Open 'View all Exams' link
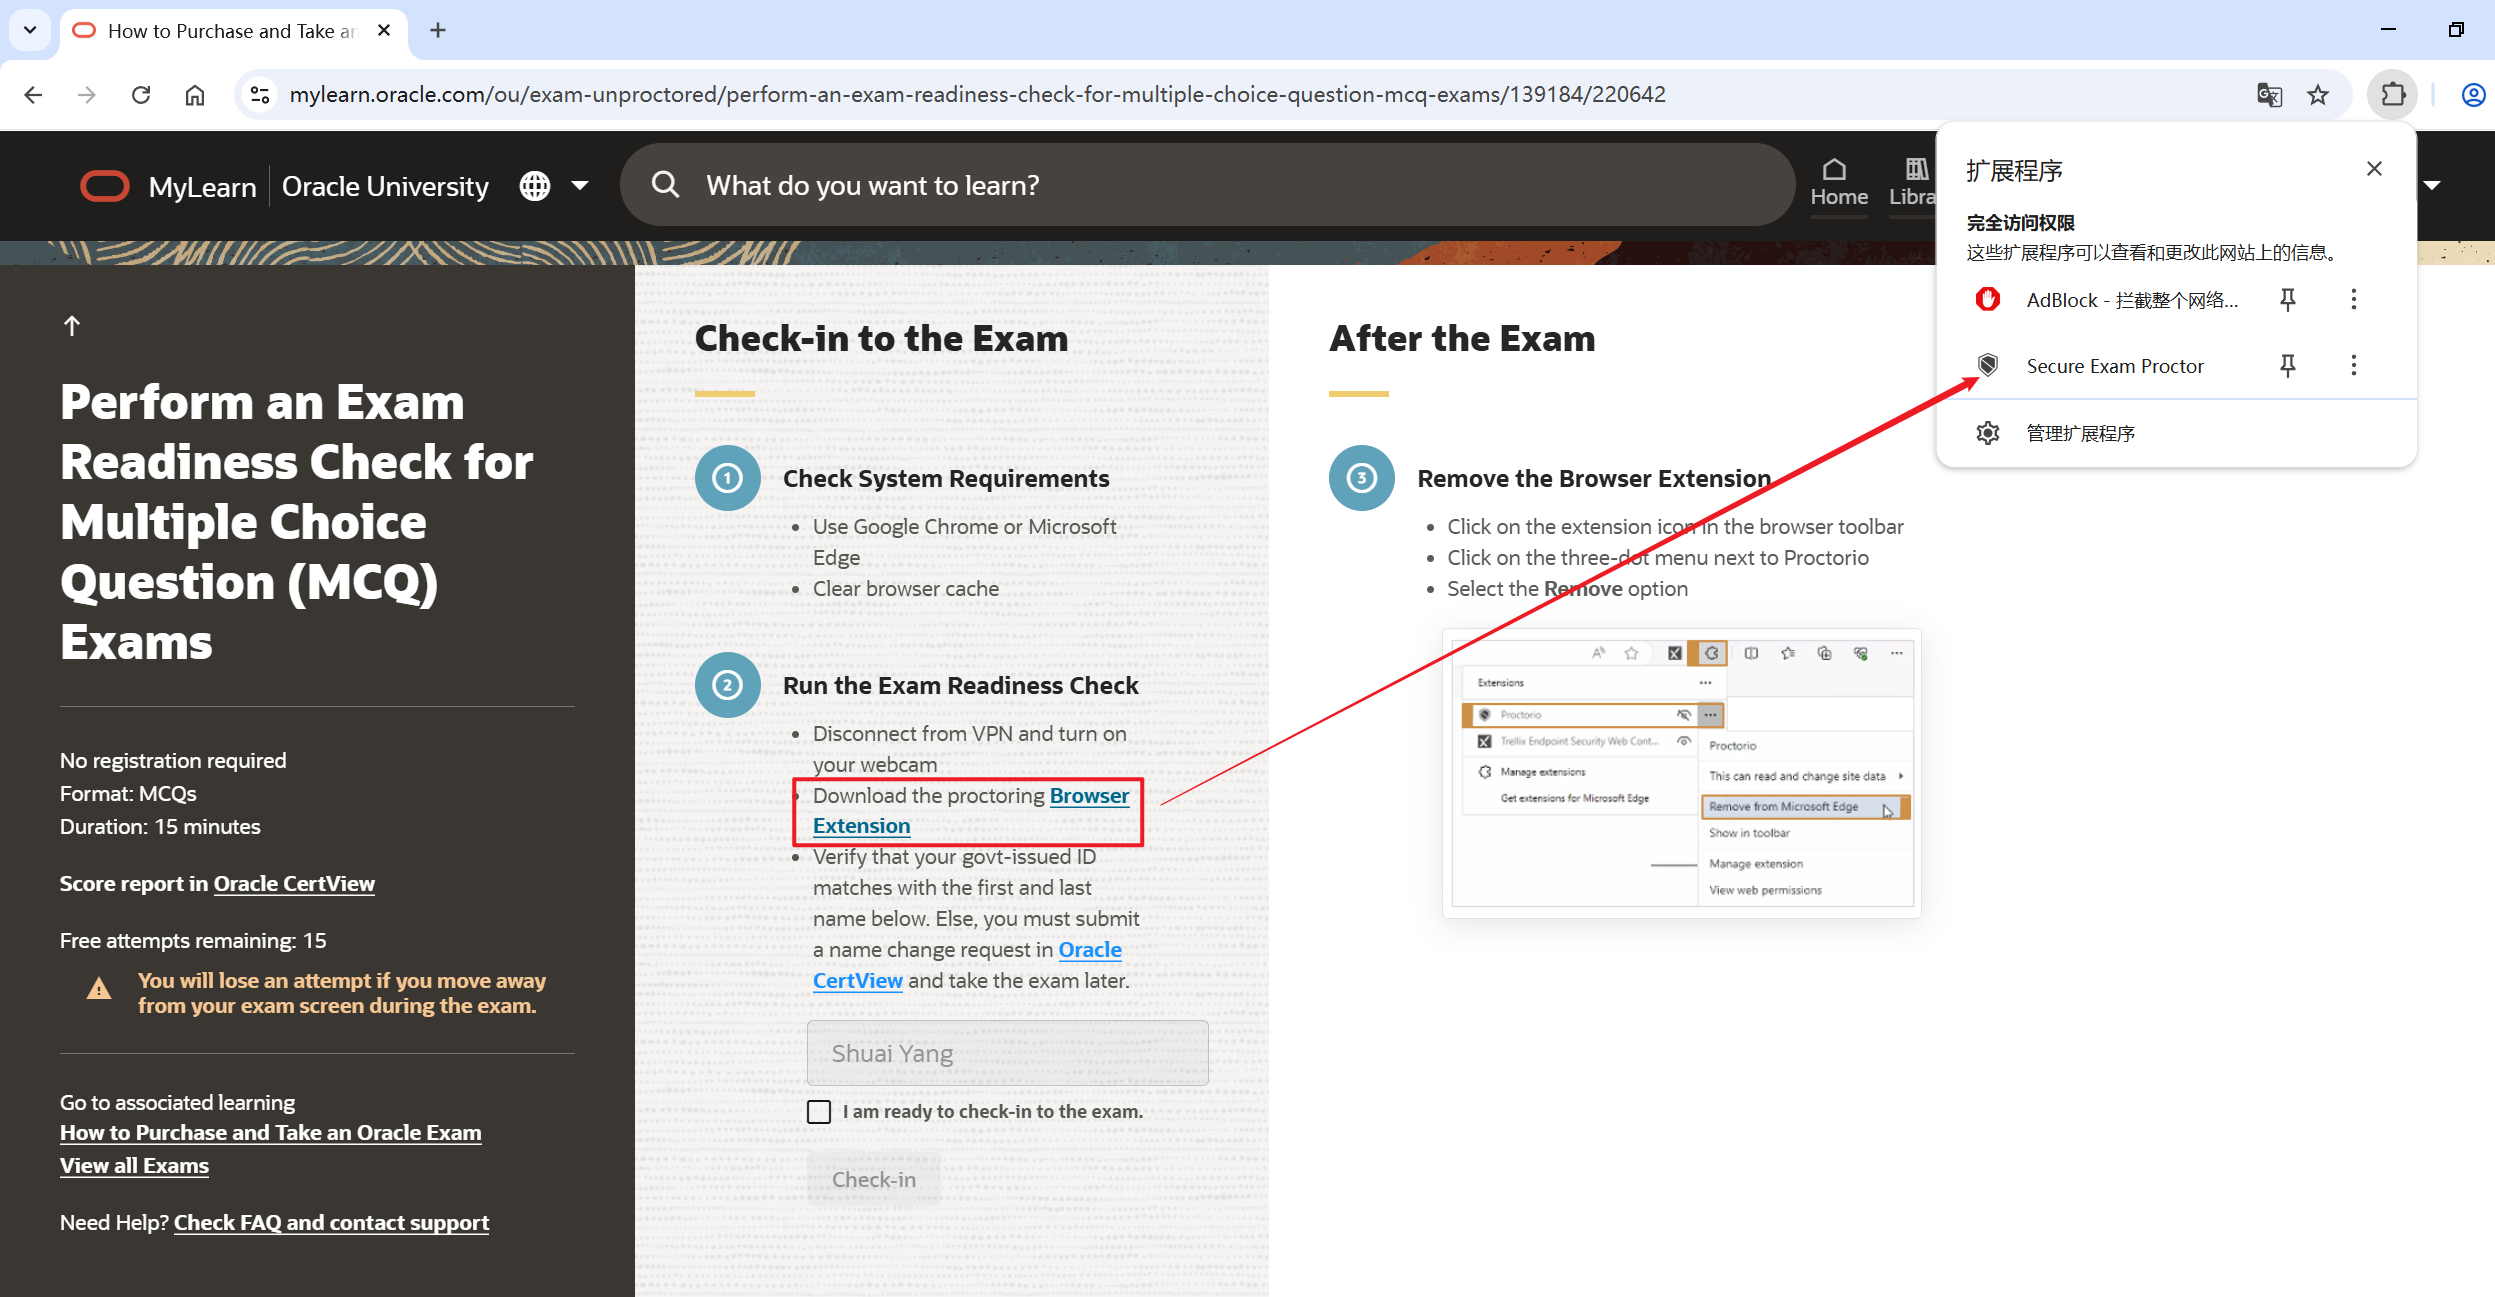 pyautogui.click(x=134, y=1165)
